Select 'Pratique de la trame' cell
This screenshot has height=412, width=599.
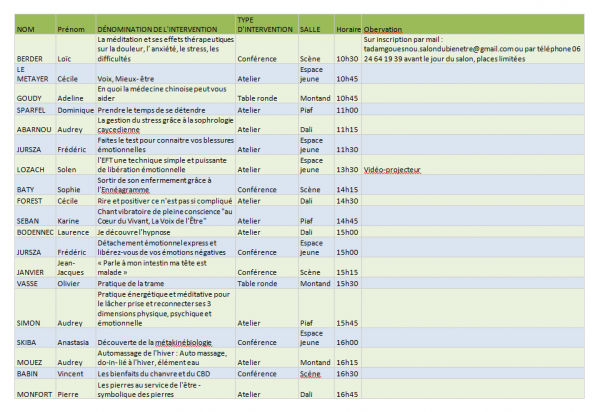[165, 283]
